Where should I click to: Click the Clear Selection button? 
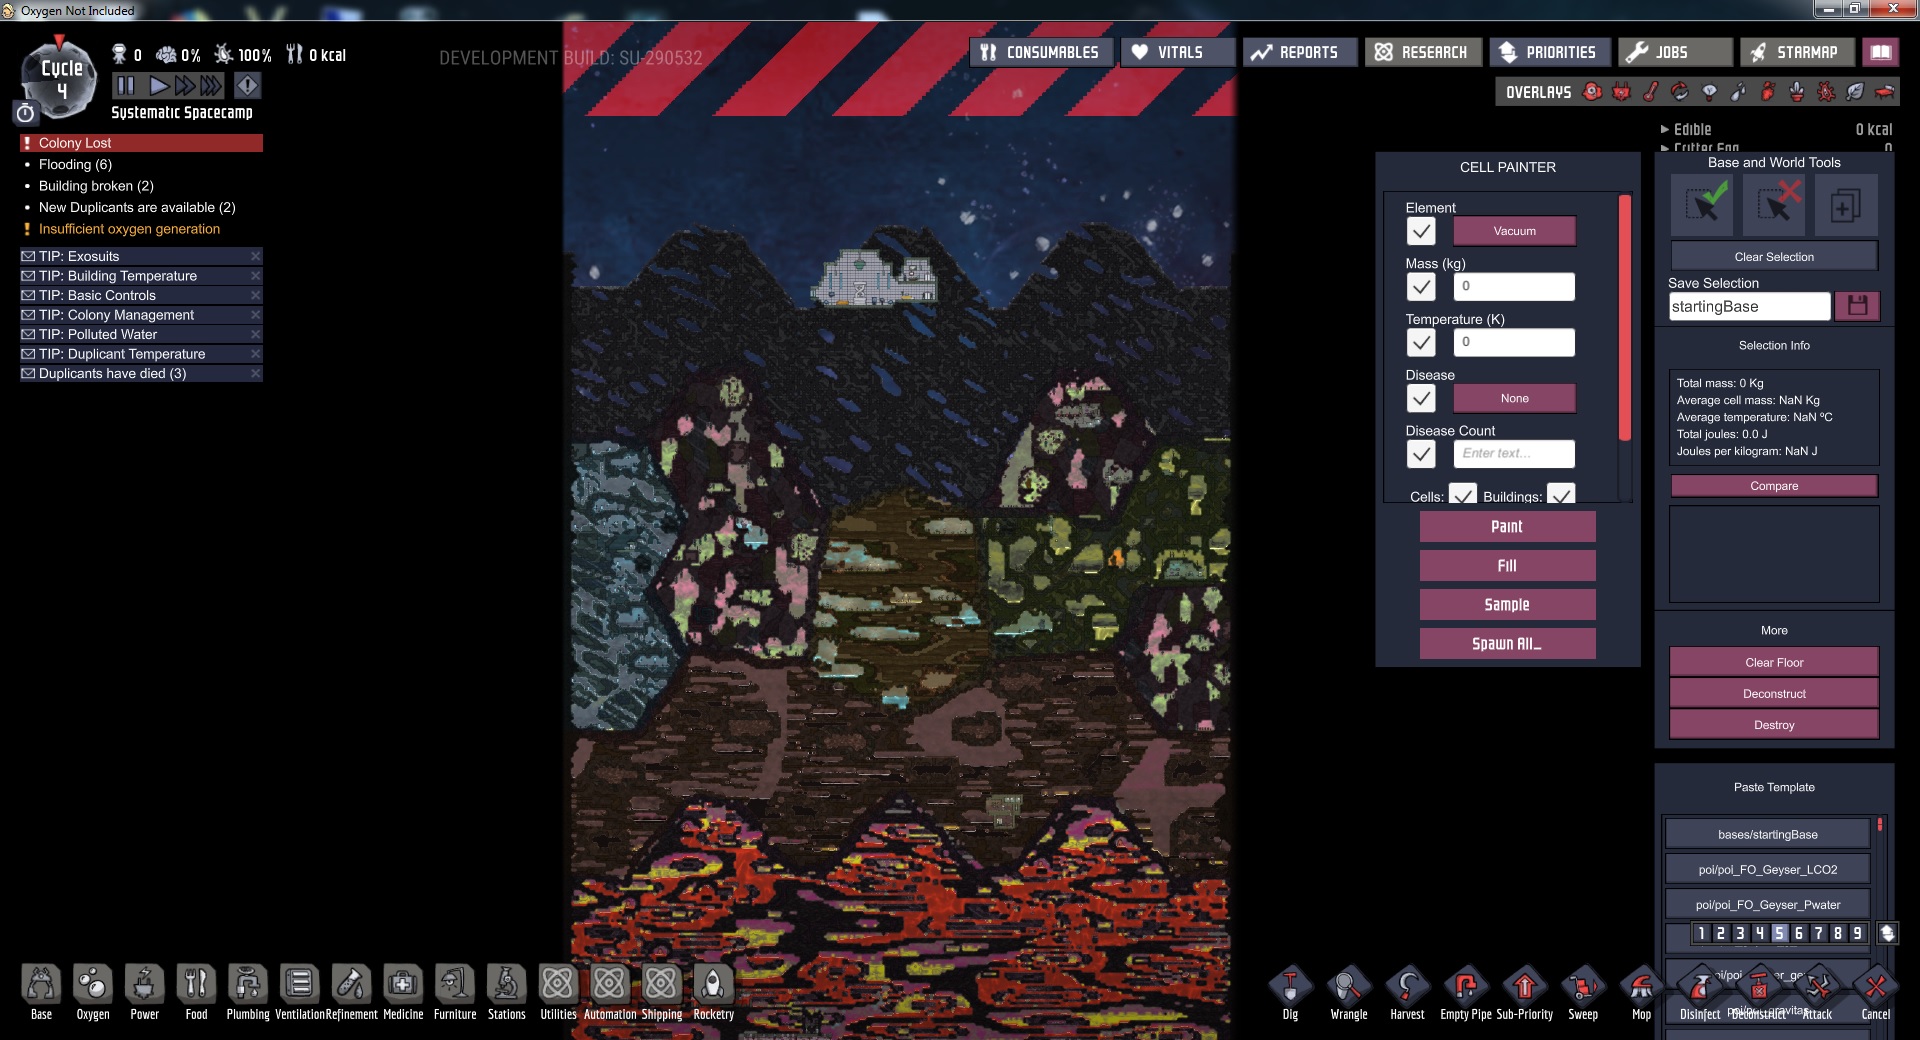click(1773, 257)
